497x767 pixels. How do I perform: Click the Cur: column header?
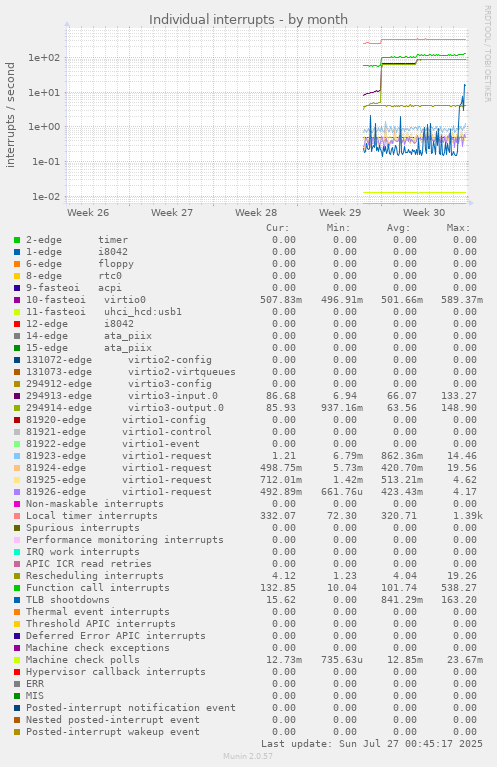point(278,228)
